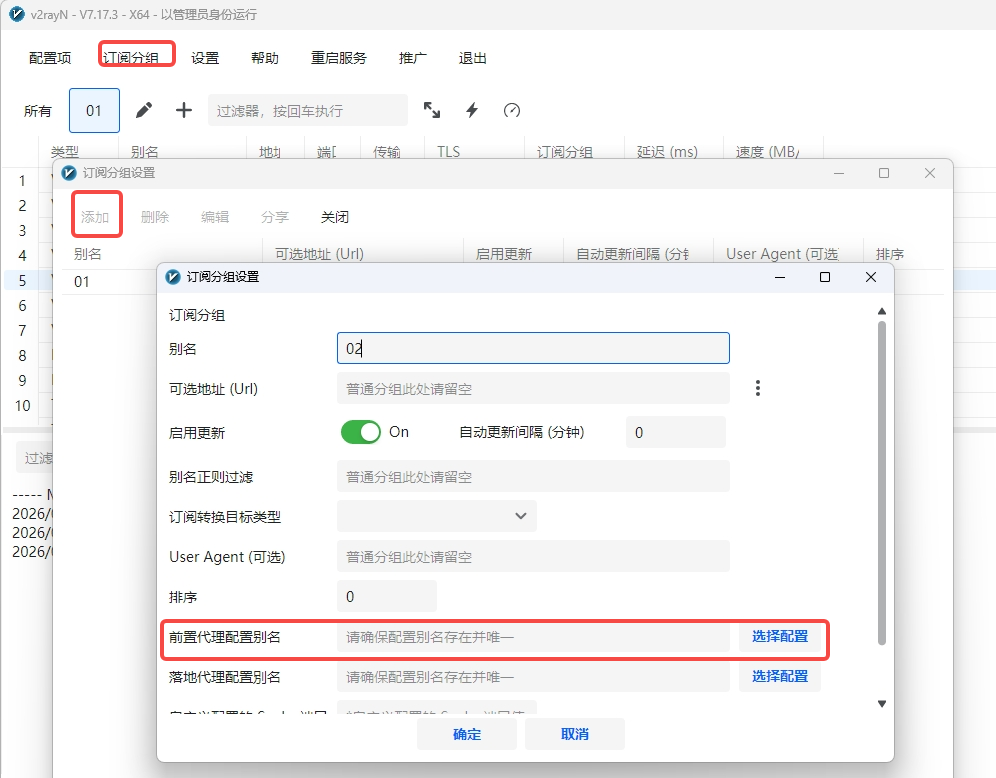Viewport: 996px width, 778px height.
Task: Click the 自动更新间隔 (分钟) value field
Action: 675,433
